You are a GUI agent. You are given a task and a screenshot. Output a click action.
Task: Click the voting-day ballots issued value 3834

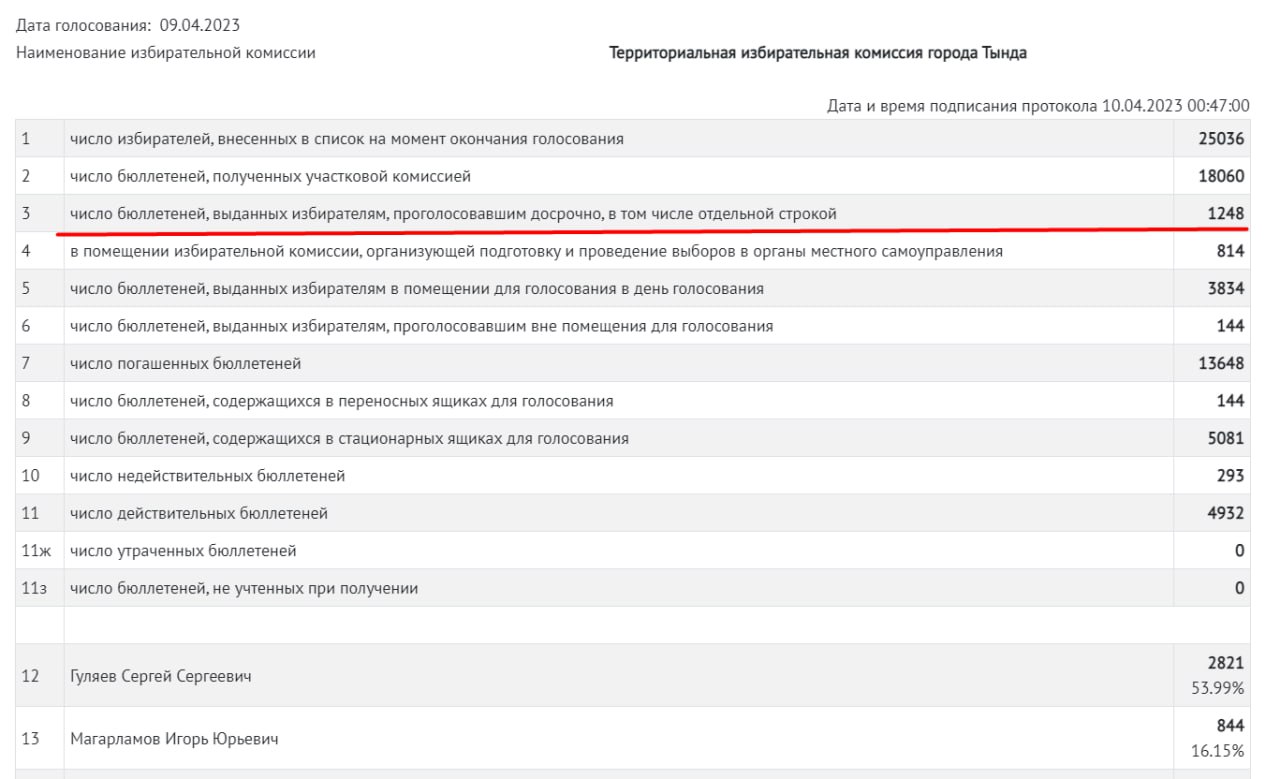pyautogui.click(x=1225, y=289)
